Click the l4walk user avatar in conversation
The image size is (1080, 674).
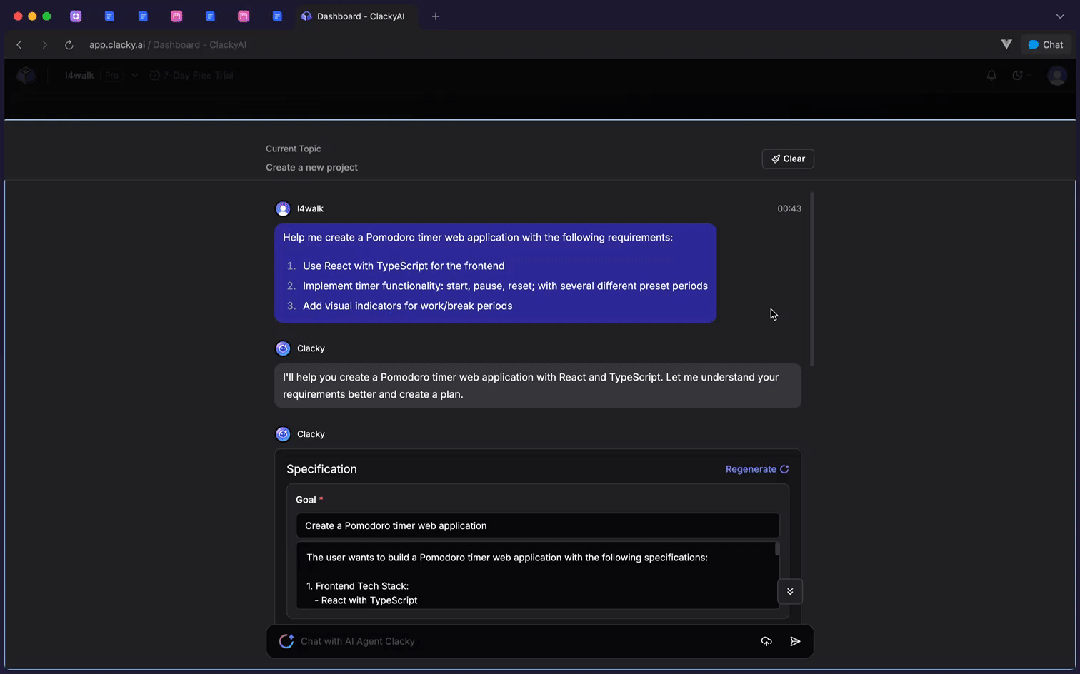click(x=283, y=209)
